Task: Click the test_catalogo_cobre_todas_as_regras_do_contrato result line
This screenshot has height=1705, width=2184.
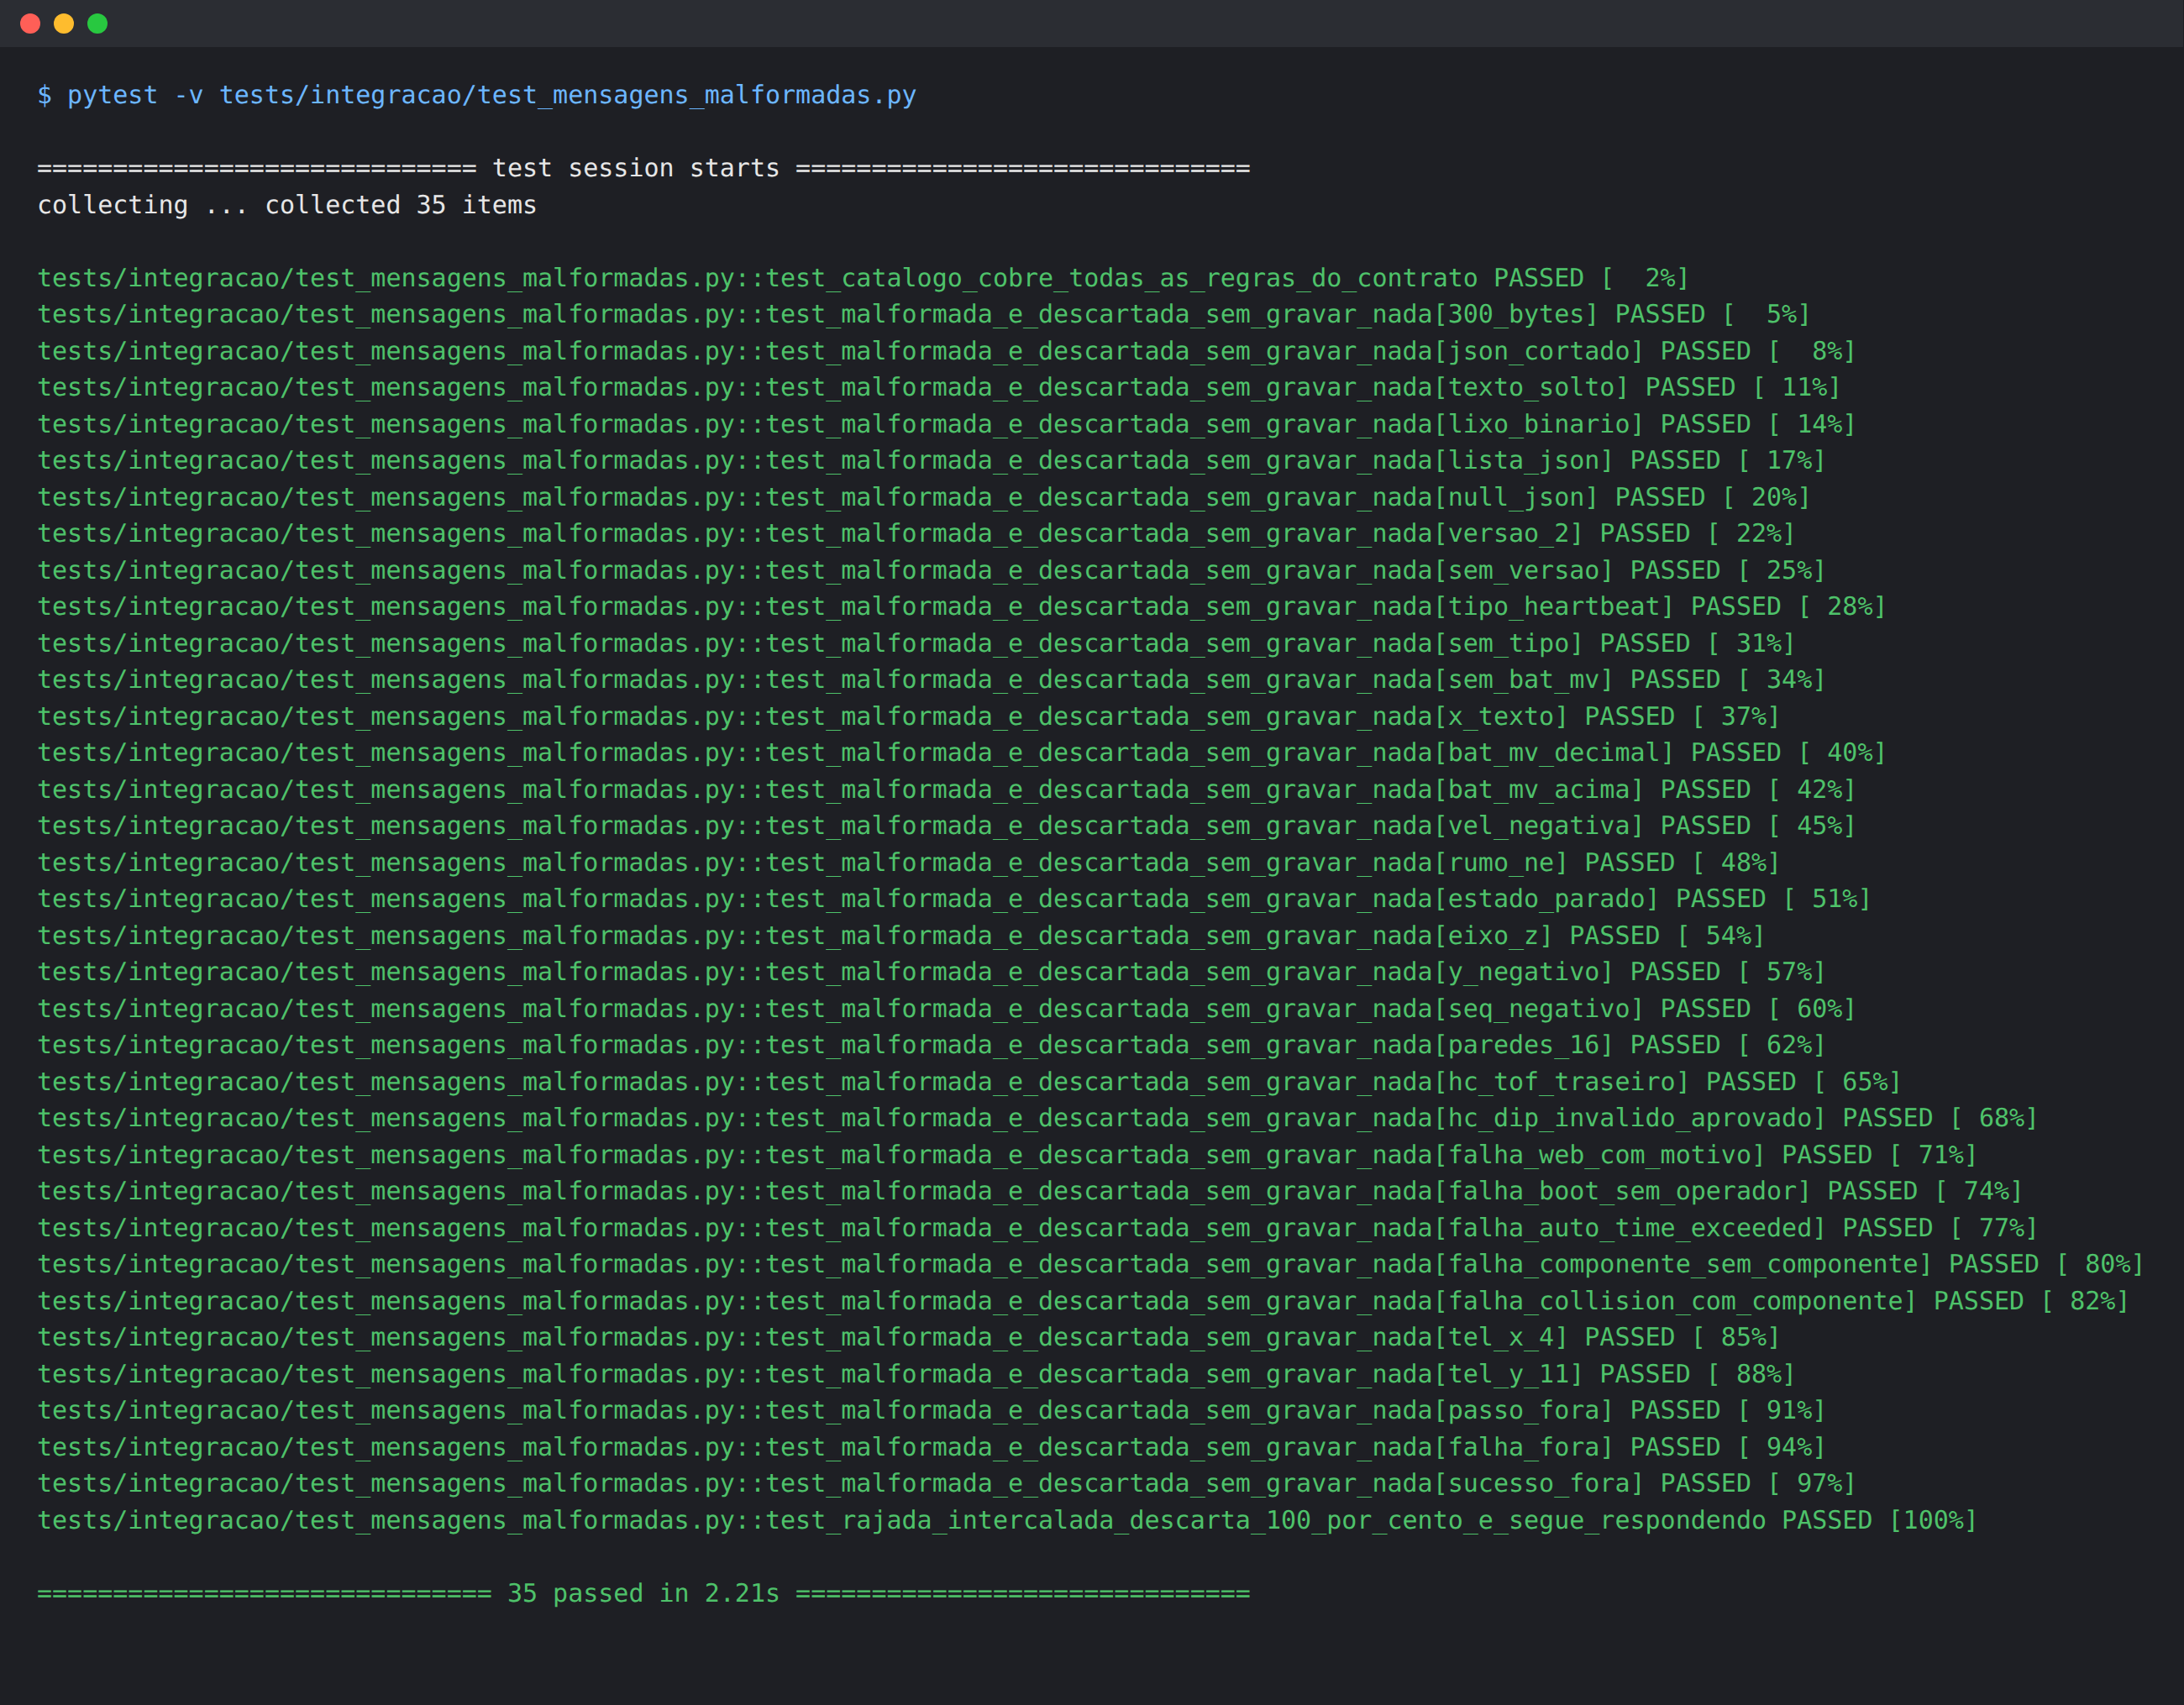Action: click(863, 278)
